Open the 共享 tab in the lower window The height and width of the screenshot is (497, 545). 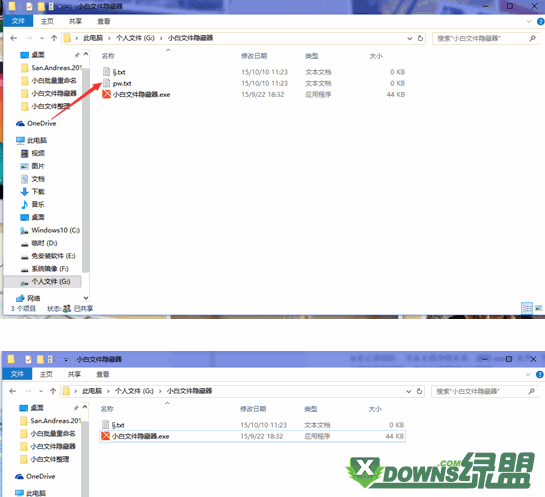pyautogui.click(x=74, y=374)
